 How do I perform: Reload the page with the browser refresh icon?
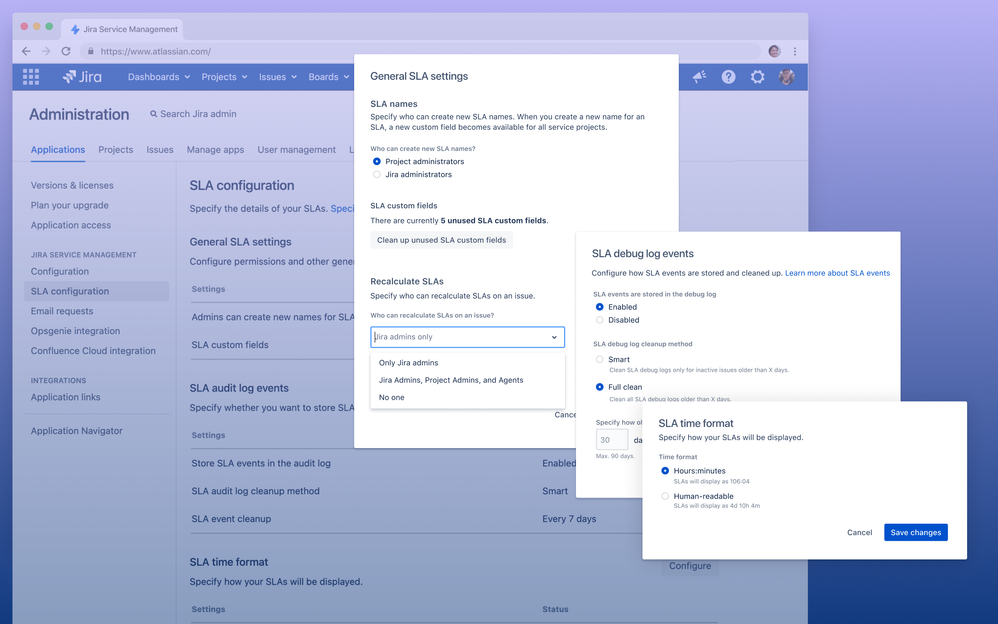[66, 51]
